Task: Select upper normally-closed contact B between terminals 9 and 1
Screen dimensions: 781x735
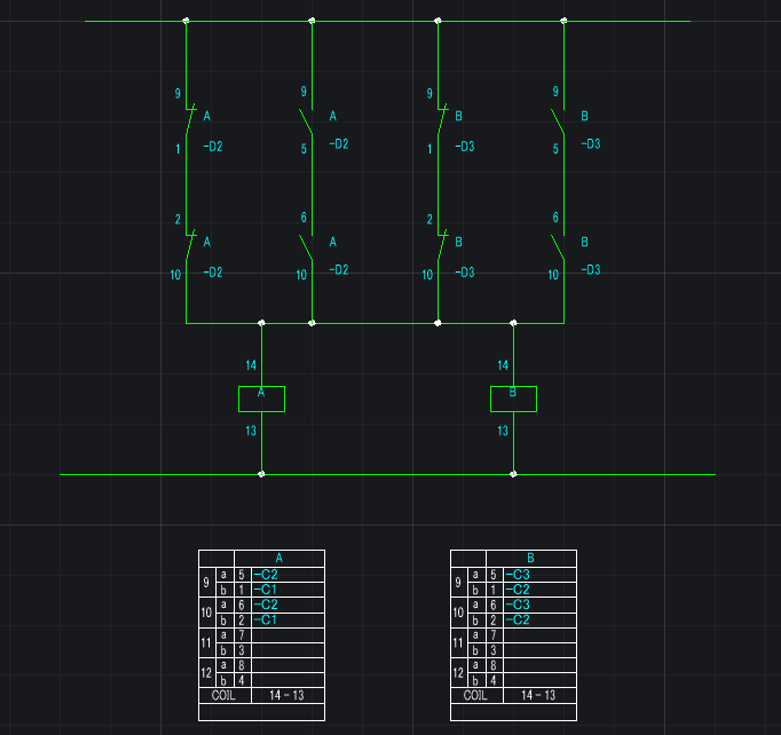Action: 442,120
